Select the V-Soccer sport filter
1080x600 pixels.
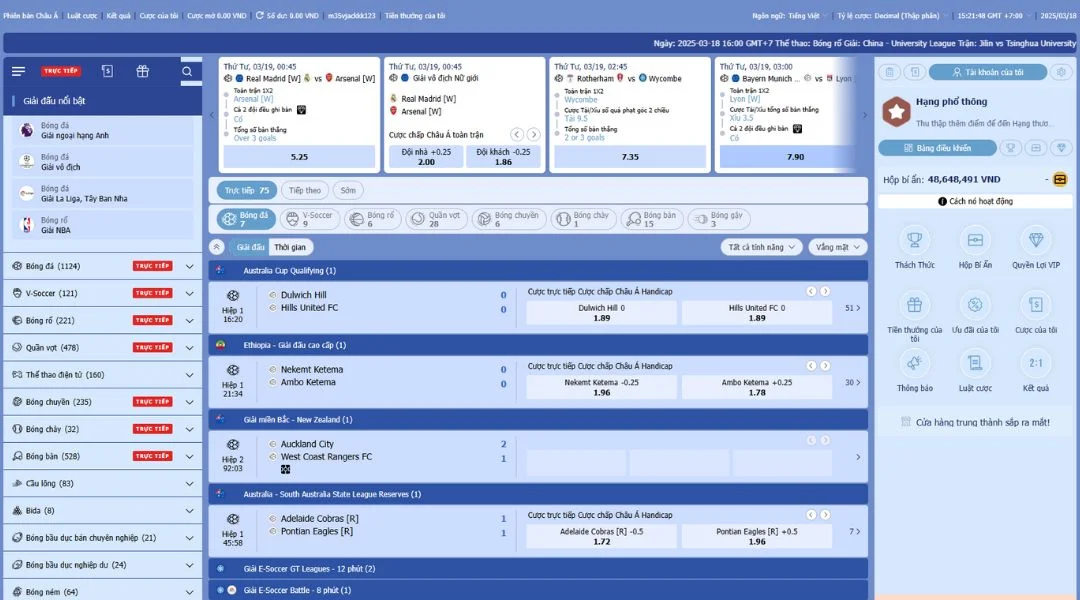pos(309,219)
